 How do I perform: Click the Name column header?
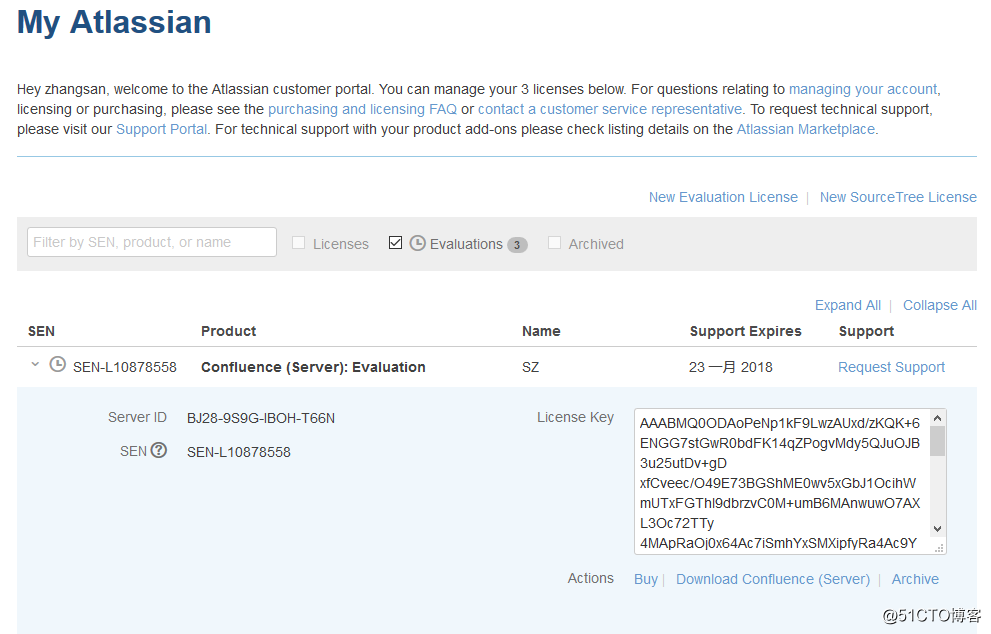(541, 331)
